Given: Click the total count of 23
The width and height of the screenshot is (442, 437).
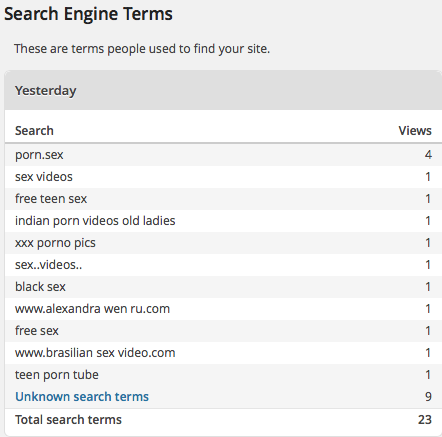Looking at the screenshot, I should [x=425, y=419].
